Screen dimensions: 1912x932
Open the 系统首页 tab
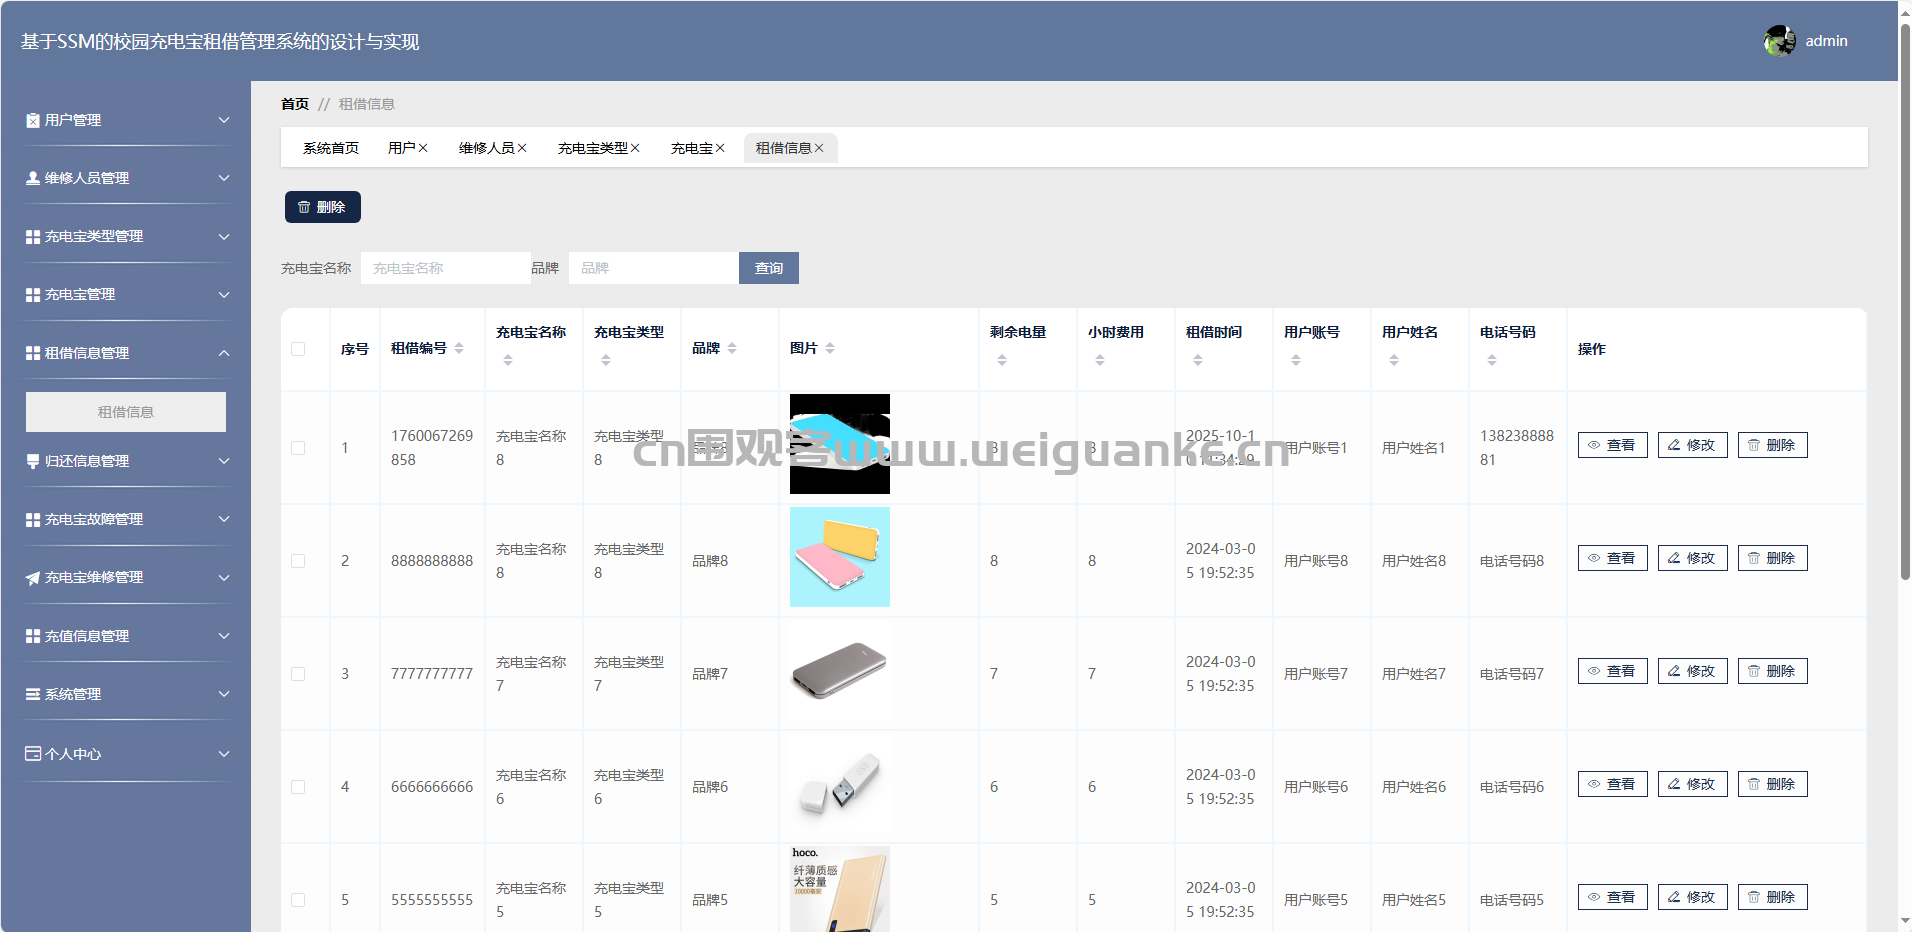[x=331, y=148]
